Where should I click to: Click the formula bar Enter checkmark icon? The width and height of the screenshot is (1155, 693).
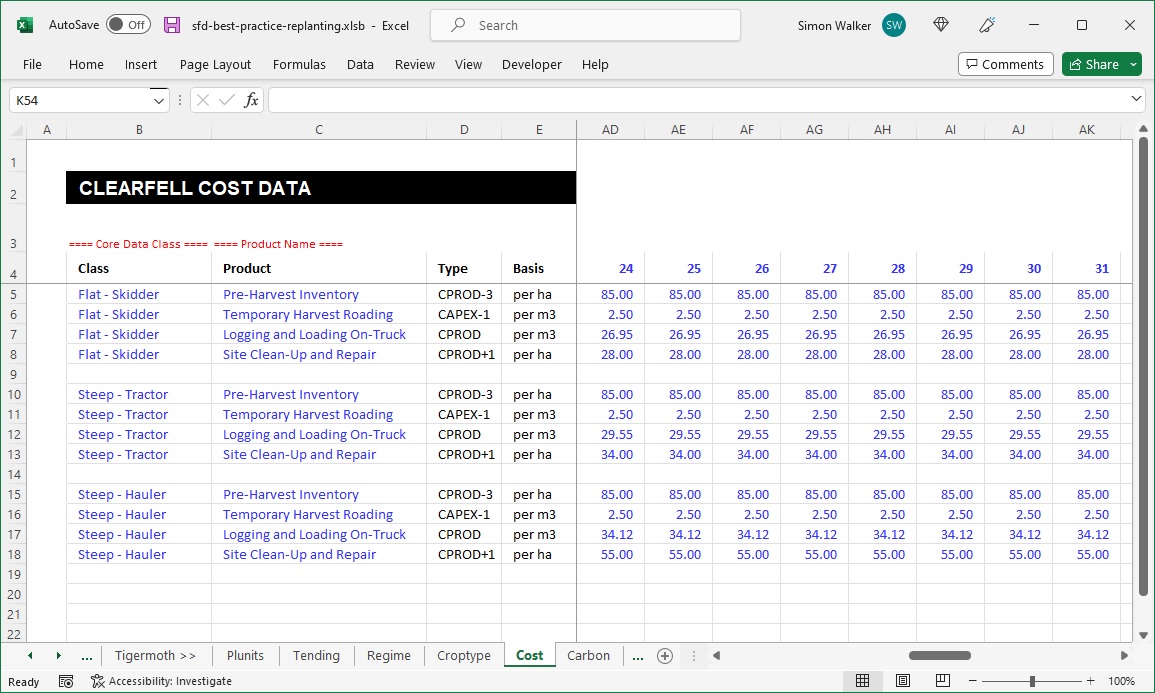(227, 100)
